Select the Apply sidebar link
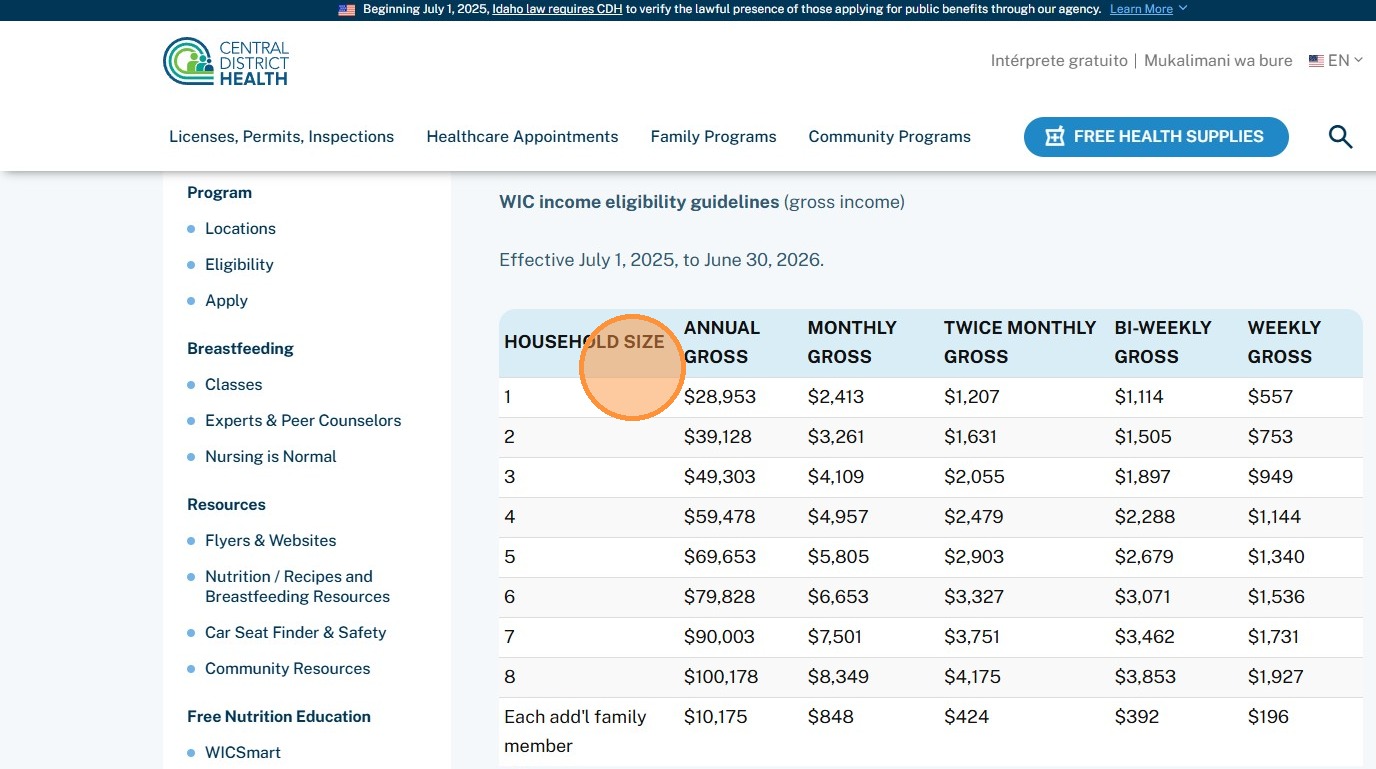This screenshot has height=769, width=1376. (226, 301)
